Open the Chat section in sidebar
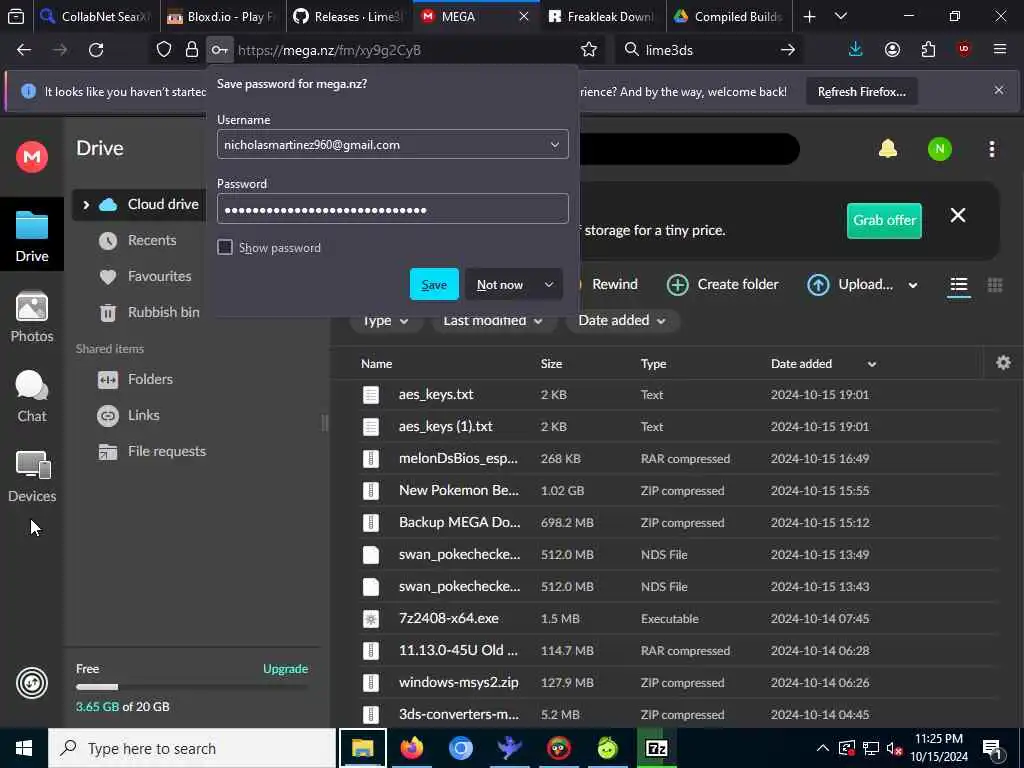The image size is (1024, 768). coord(31,396)
